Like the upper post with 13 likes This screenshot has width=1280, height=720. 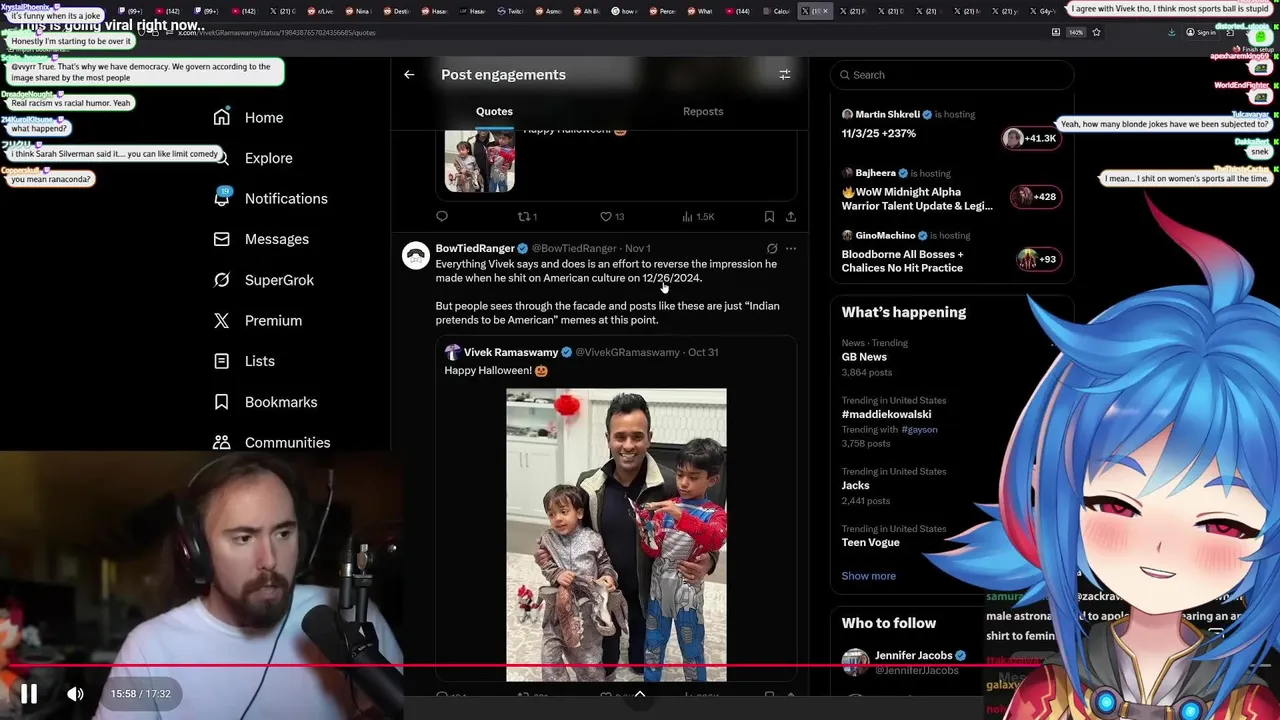[x=611, y=216]
